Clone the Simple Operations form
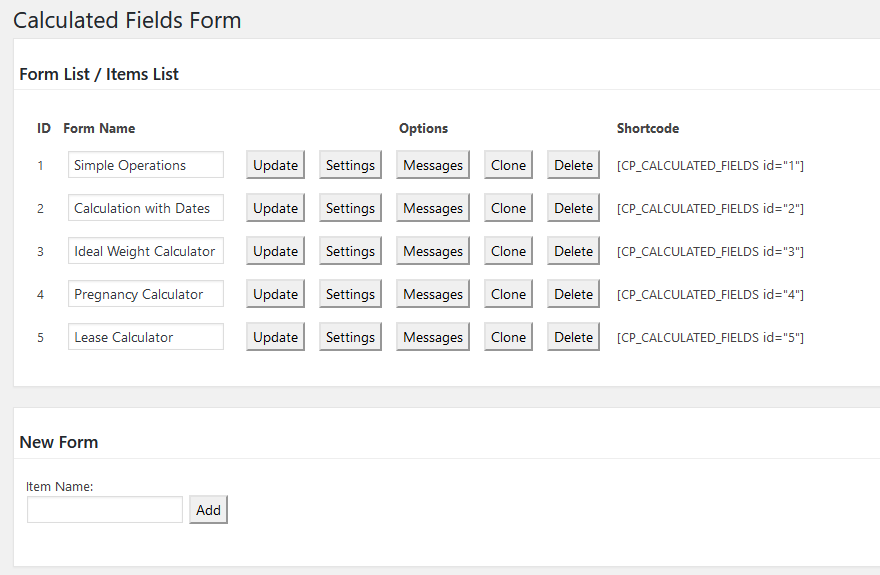 (508, 166)
